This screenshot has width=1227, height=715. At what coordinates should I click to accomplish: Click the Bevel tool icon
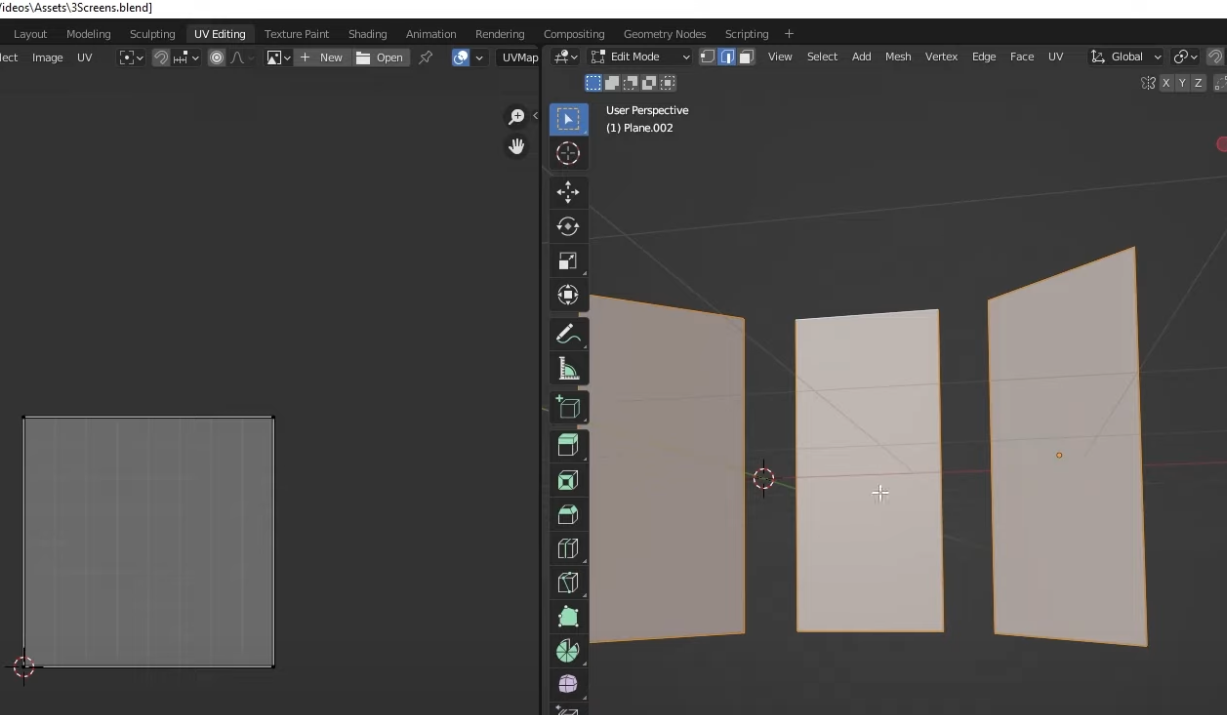tap(568, 515)
